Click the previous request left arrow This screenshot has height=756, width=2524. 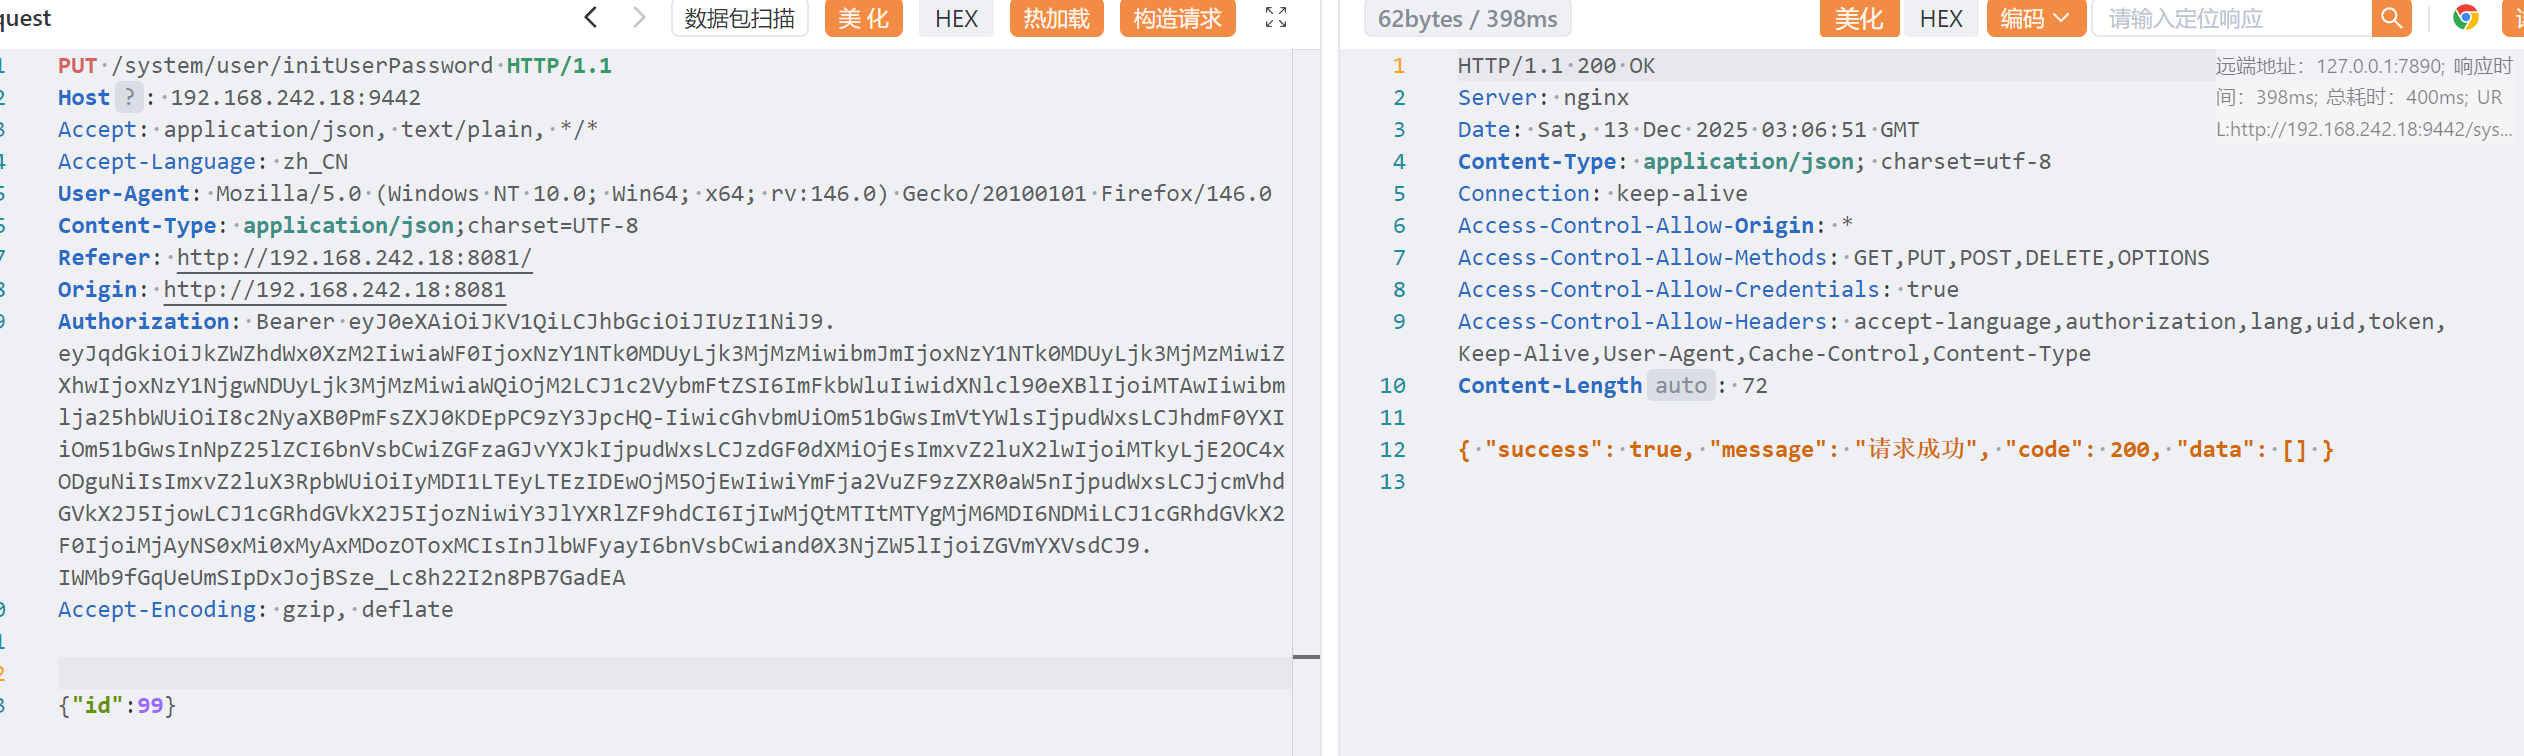tap(591, 17)
